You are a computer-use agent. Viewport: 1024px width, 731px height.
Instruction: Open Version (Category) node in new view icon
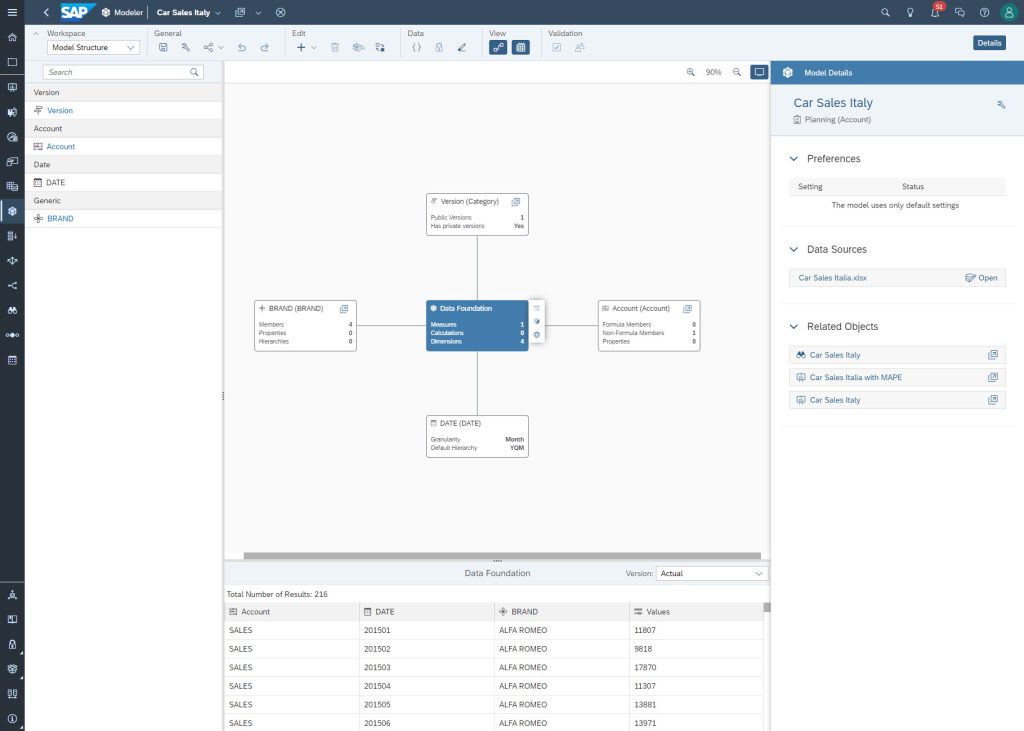point(516,202)
